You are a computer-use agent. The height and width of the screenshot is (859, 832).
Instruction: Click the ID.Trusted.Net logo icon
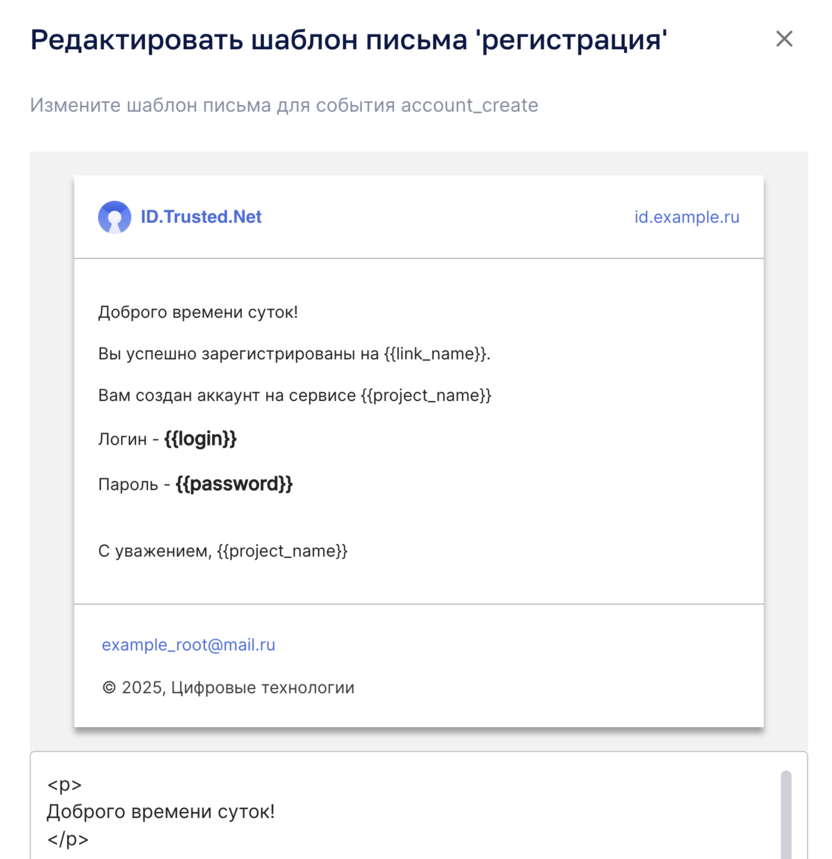[114, 217]
